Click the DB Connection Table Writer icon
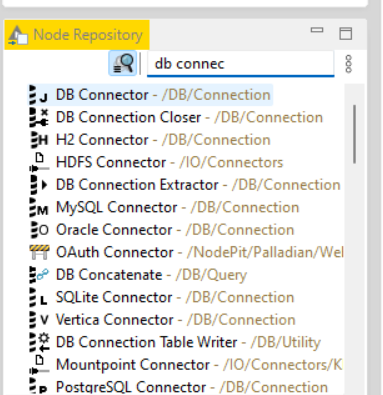 (39, 342)
